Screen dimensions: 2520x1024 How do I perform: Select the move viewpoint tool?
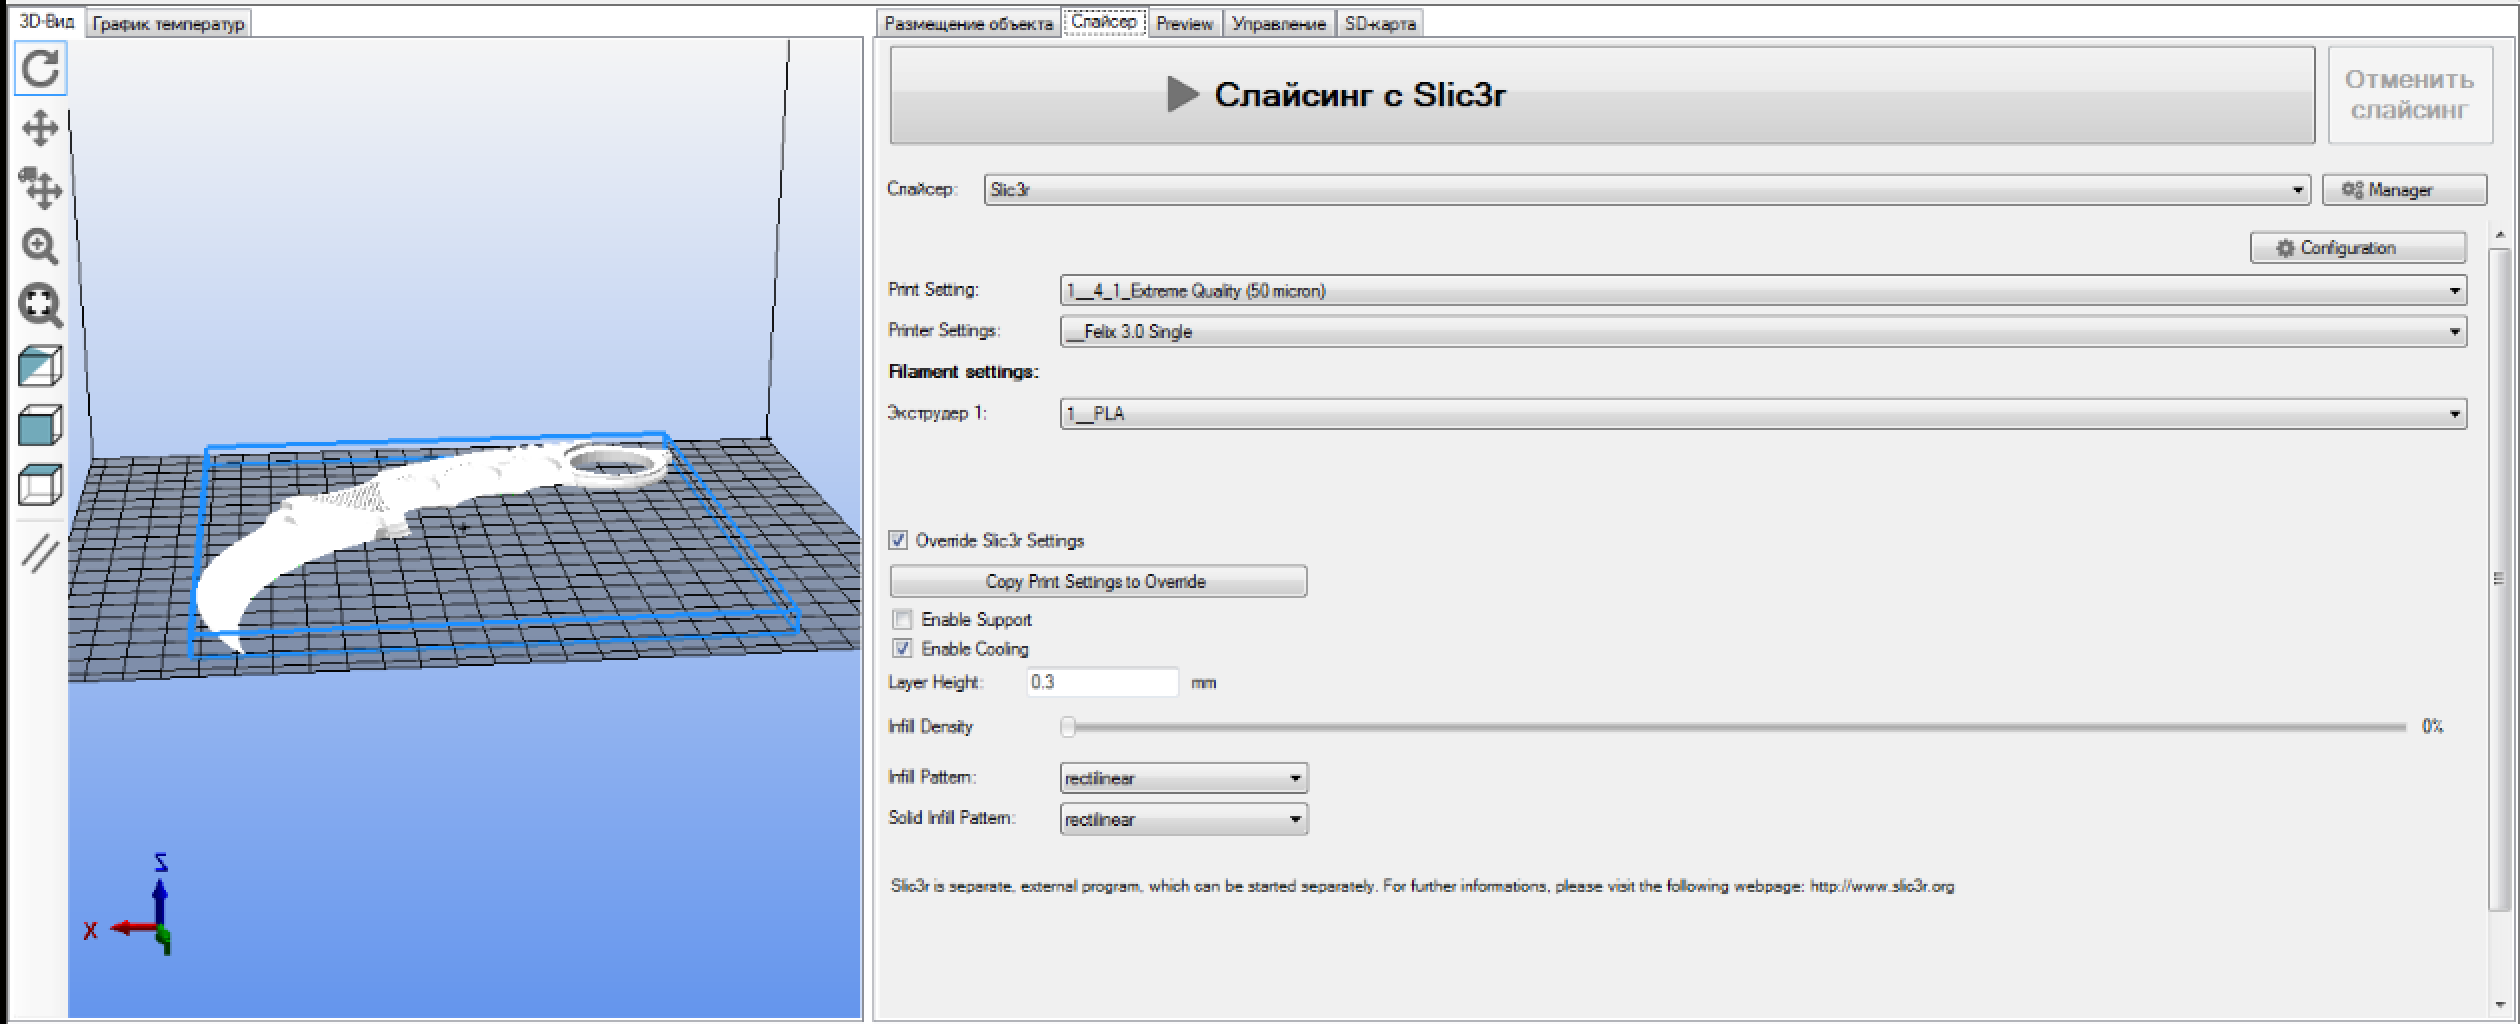tap(40, 129)
